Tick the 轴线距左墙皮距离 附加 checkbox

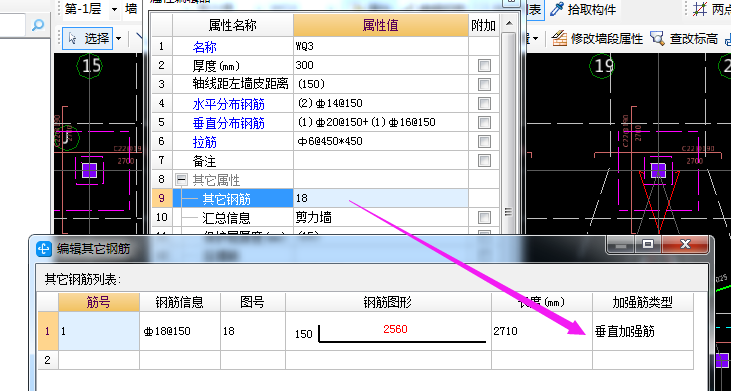[x=484, y=84]
